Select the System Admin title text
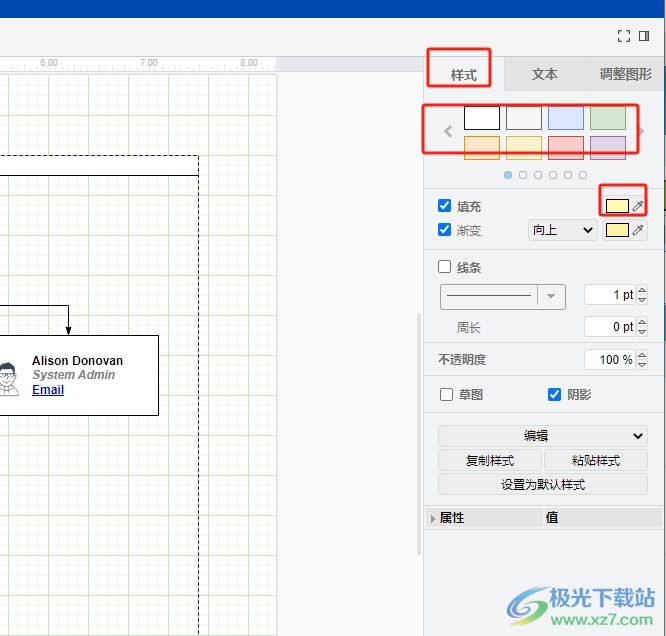This screenshot has width=666, height=636. tap(73, 375)
